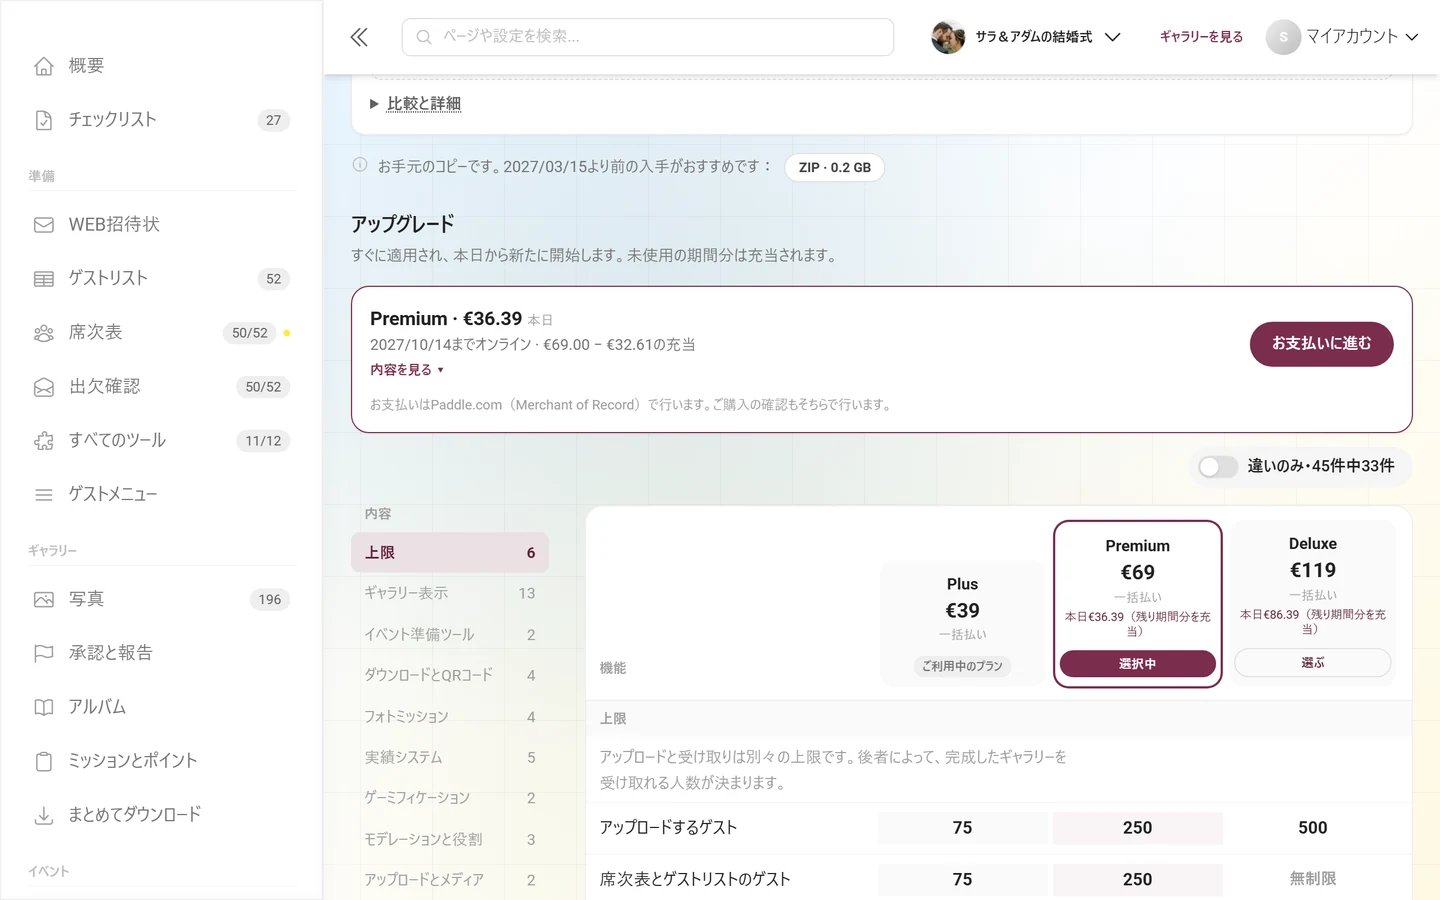Select the ギャラリー表示 category

click(450, 594)
